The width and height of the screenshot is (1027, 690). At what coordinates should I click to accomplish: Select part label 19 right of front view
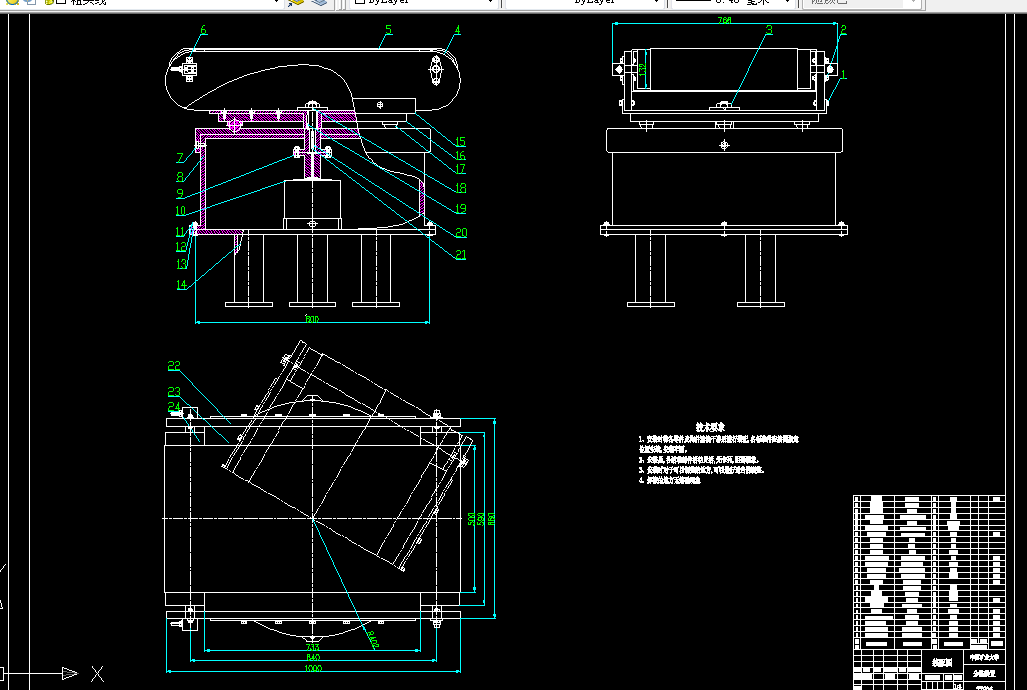460,208
